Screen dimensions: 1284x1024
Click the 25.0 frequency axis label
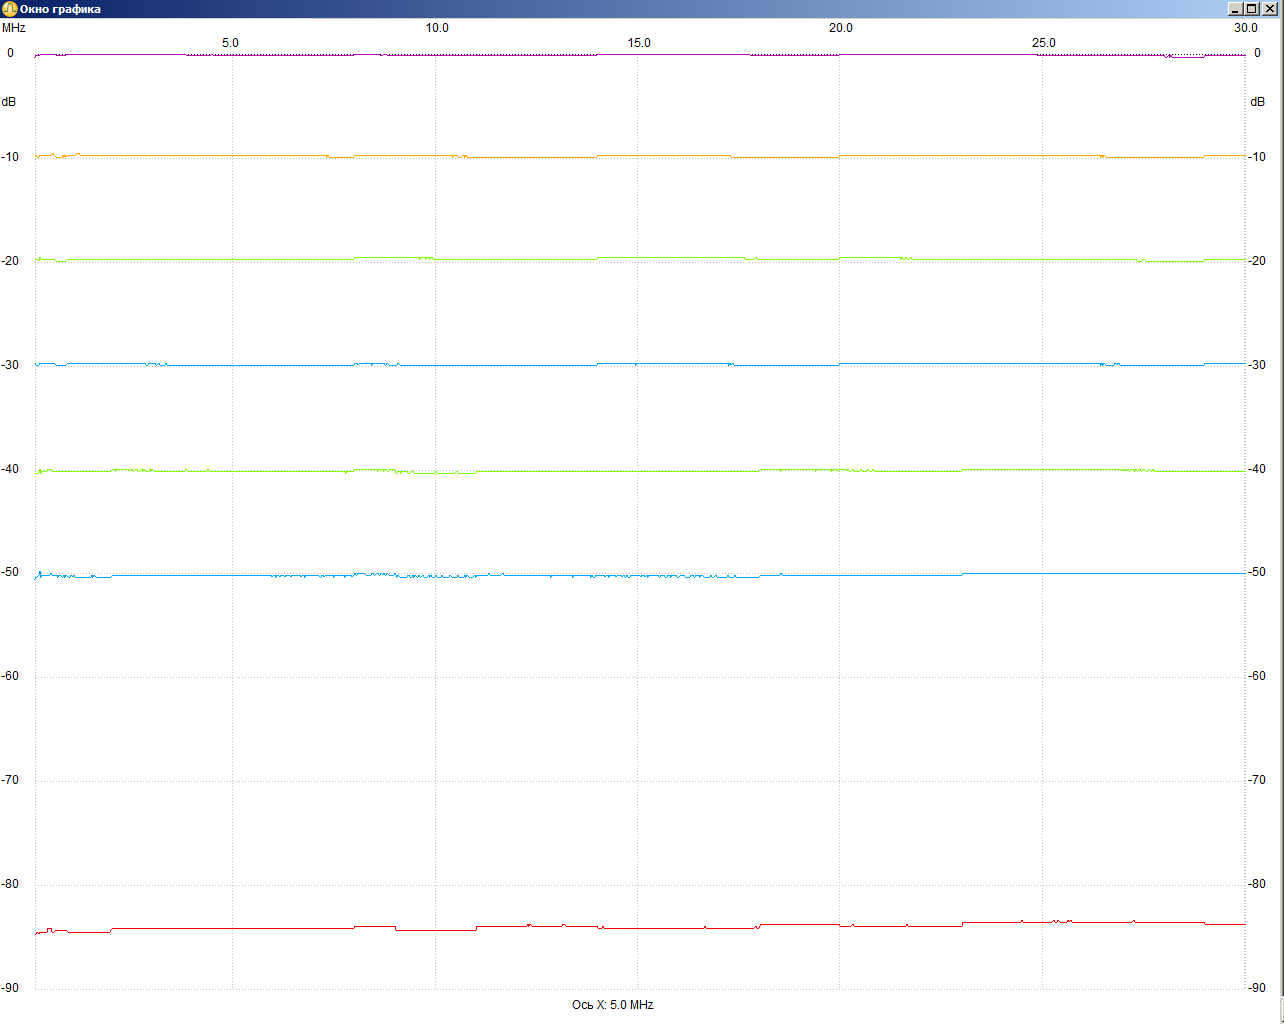1043,43
